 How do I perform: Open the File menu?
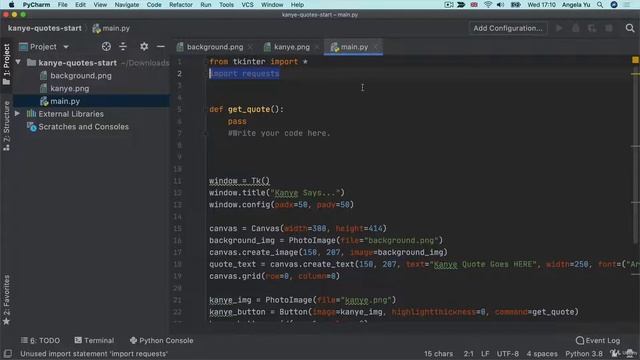[x=62, y=4]
